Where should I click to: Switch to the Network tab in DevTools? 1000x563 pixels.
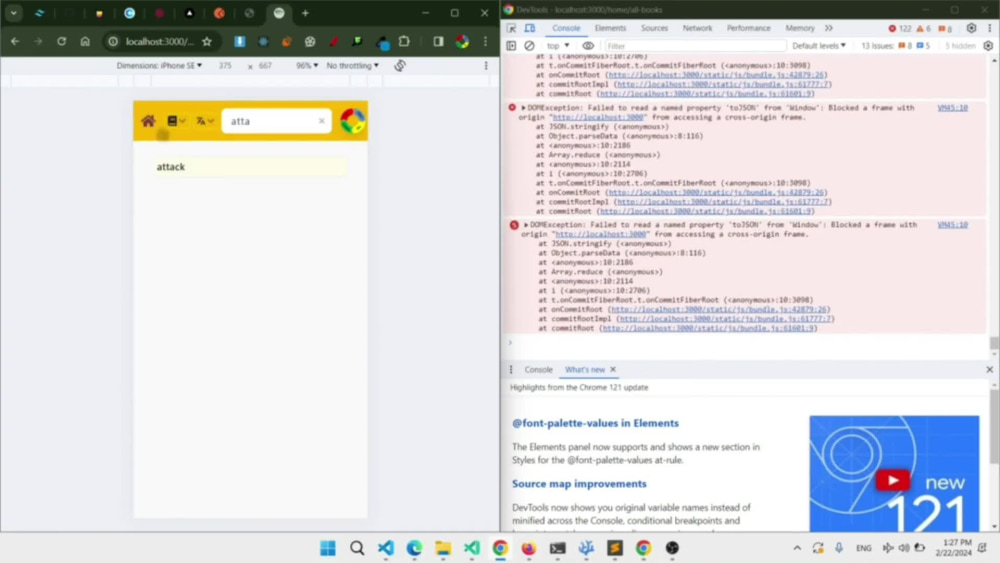(x=697, y=28)
